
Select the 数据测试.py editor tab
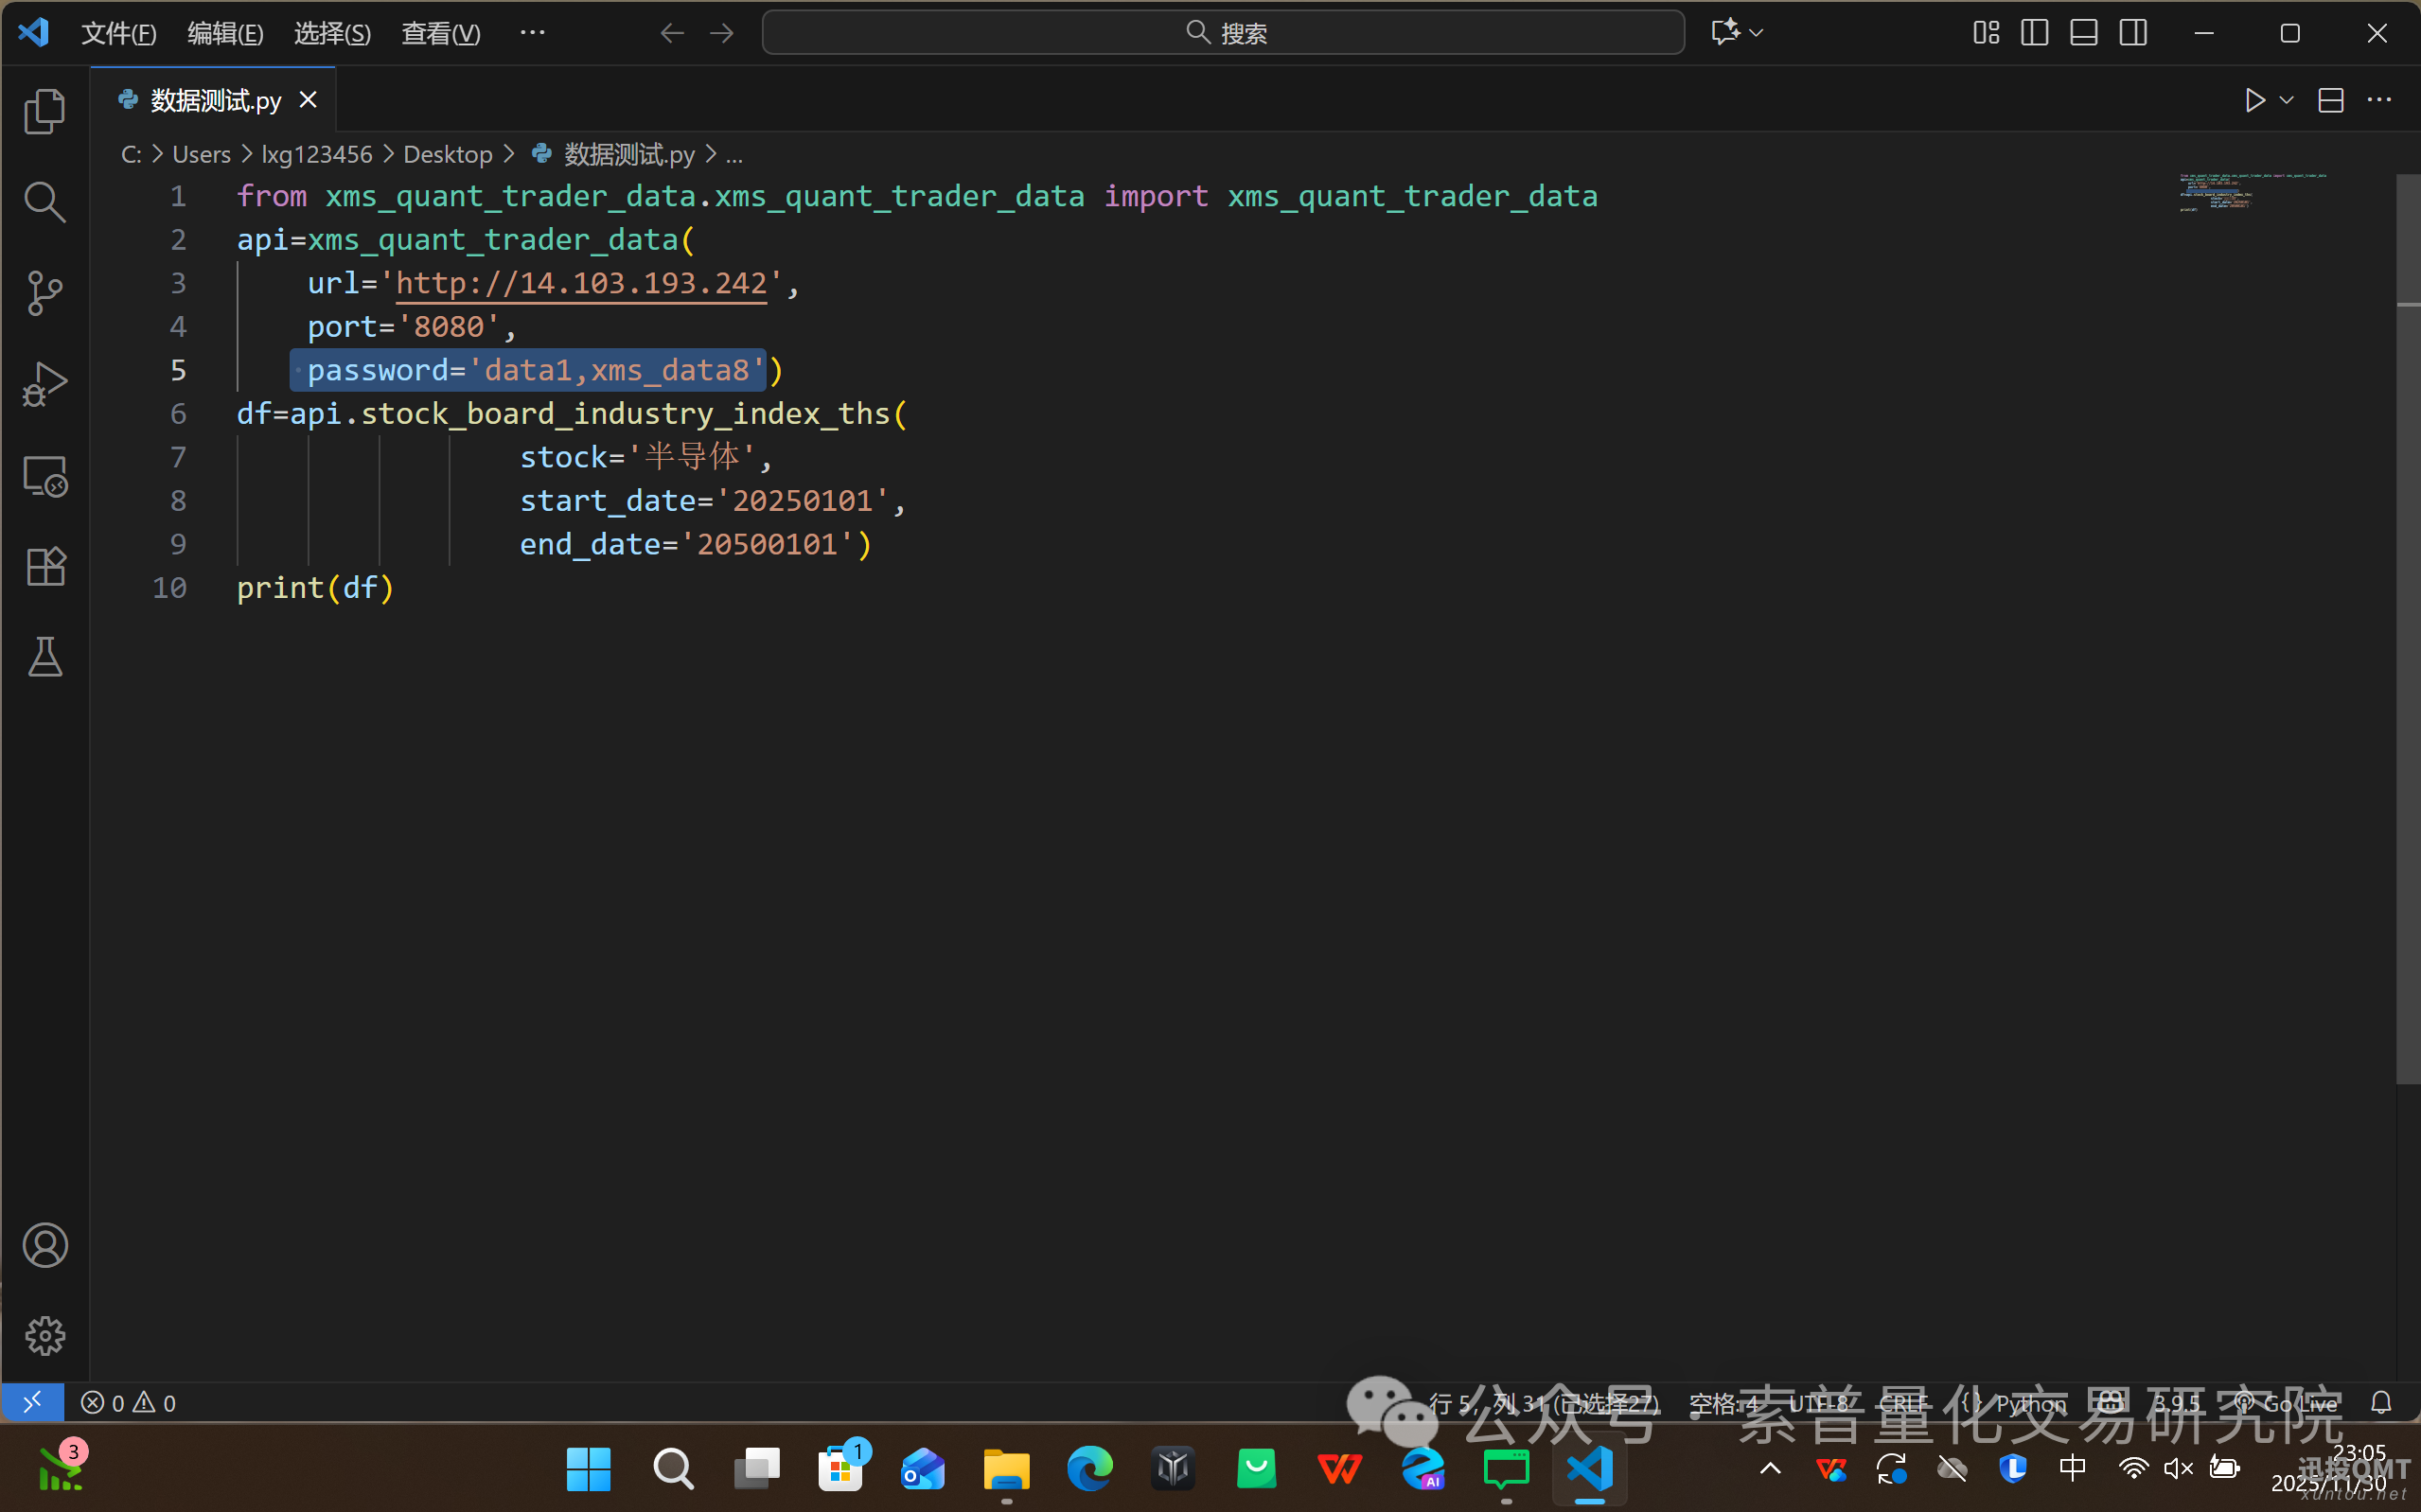point(215,101)
